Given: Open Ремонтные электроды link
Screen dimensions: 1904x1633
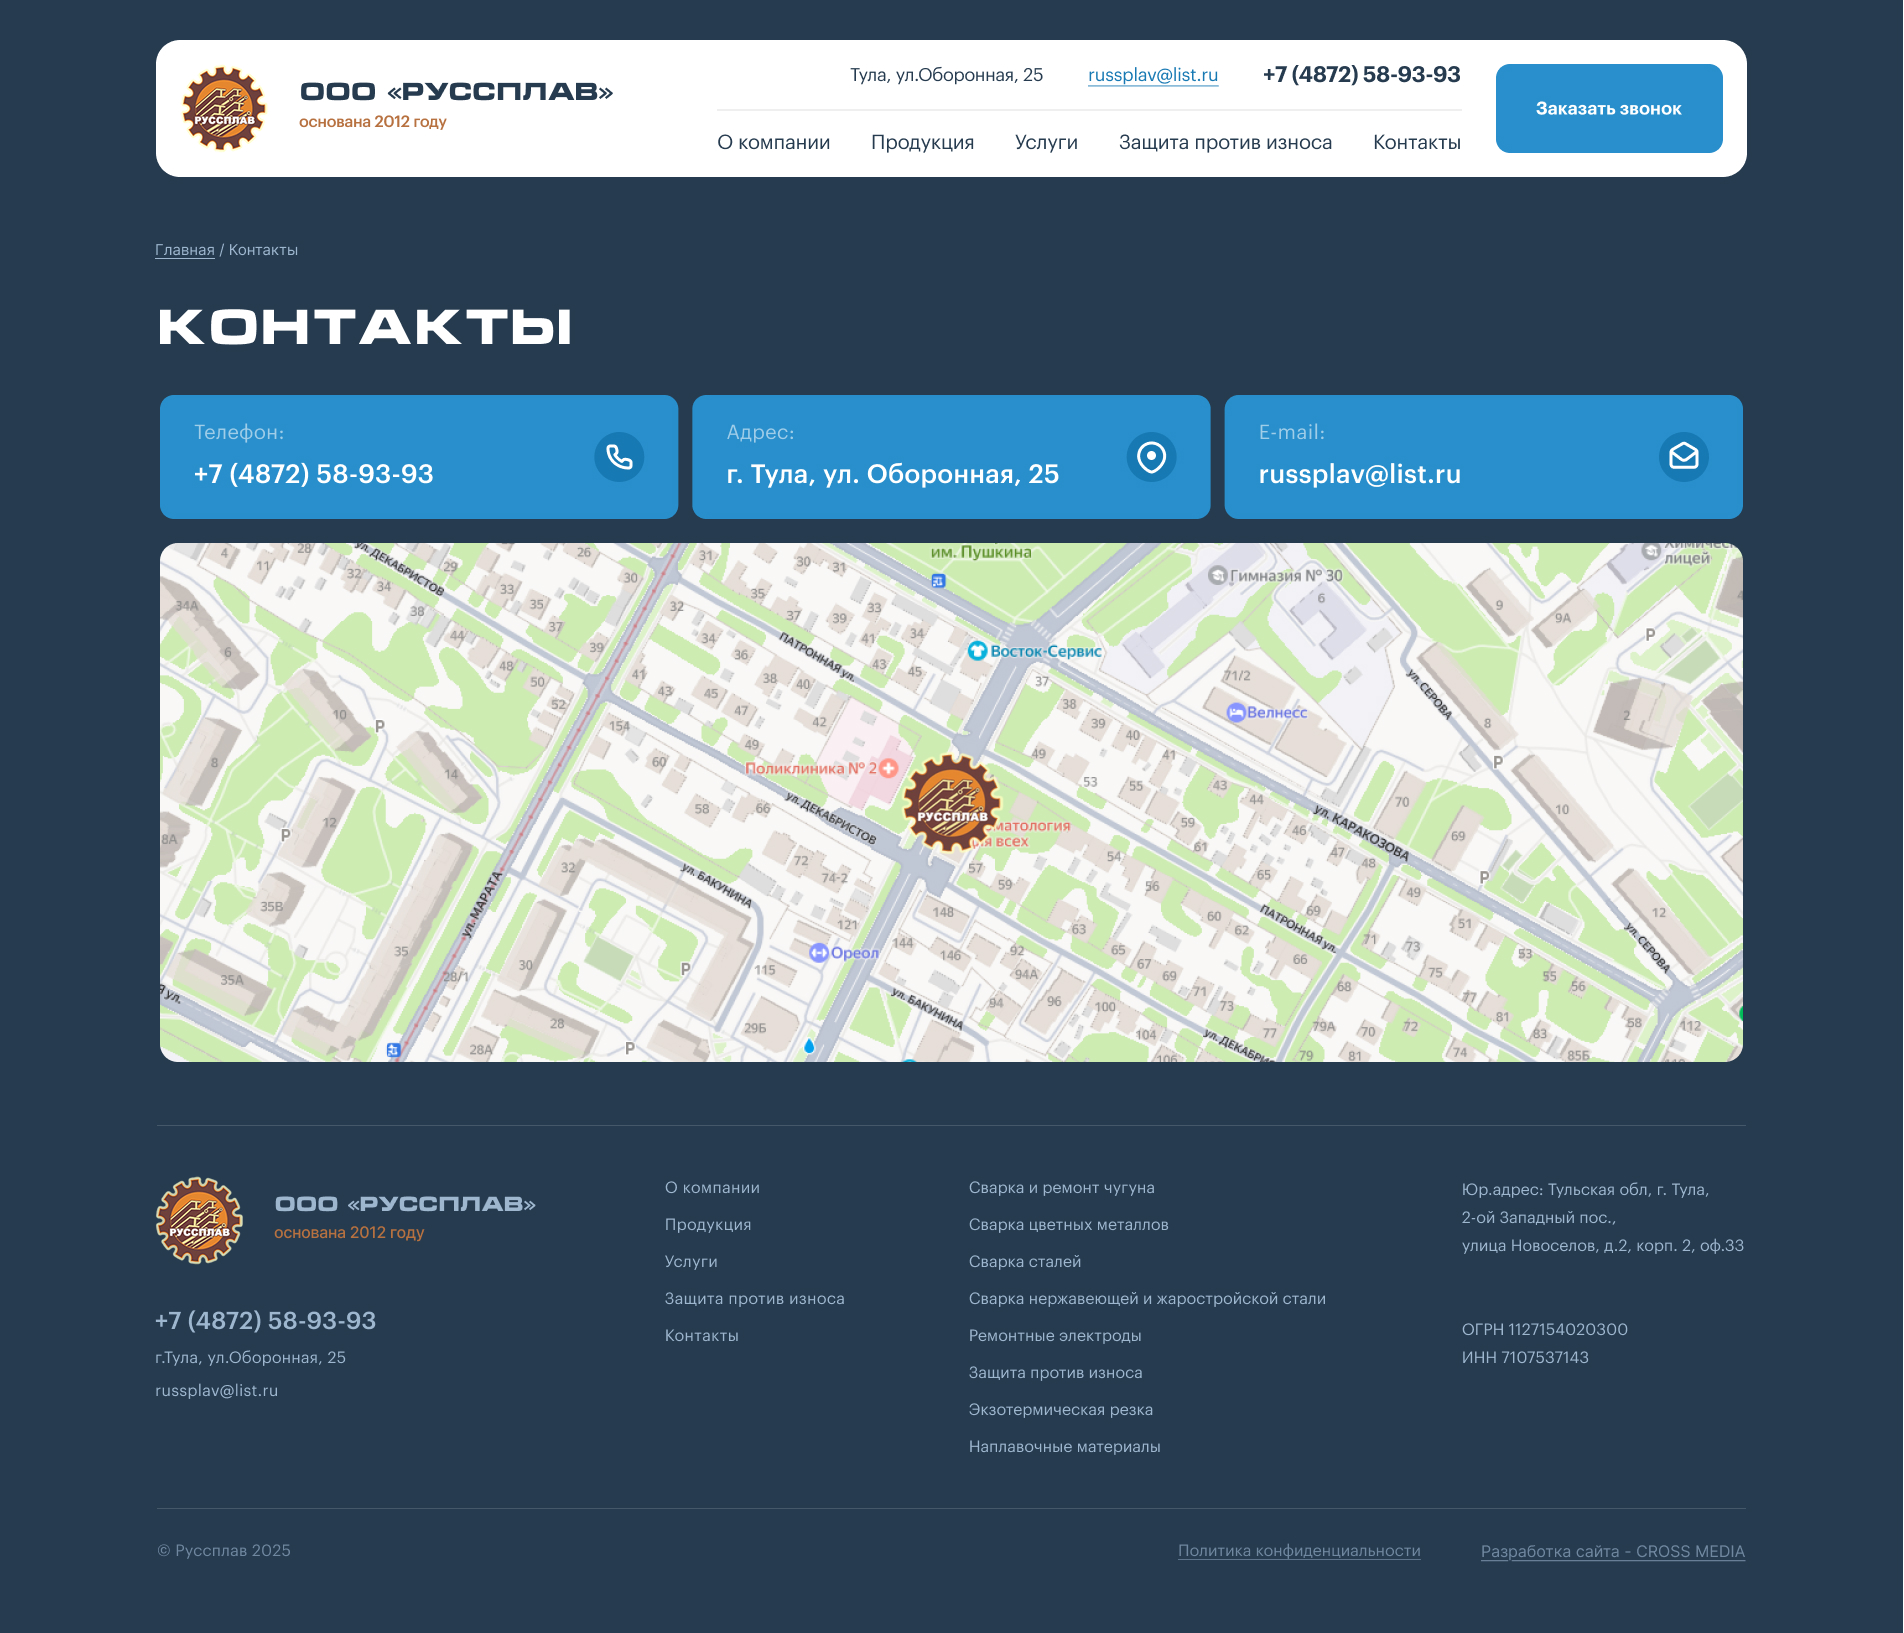Looking at the screenshot, I should pyautogui.click(x=1055, y=1336).
